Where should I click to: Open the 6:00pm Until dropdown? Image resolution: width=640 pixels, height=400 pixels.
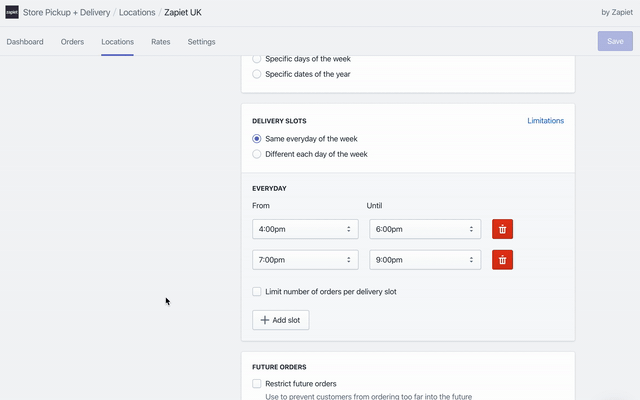tap(424, 229)
